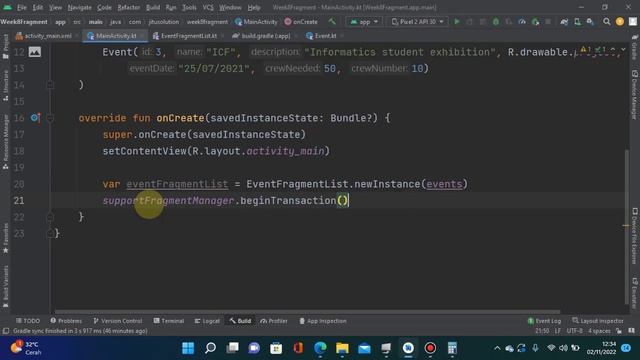
Task: Open the Build menu
Action: (x=153, y=7)
